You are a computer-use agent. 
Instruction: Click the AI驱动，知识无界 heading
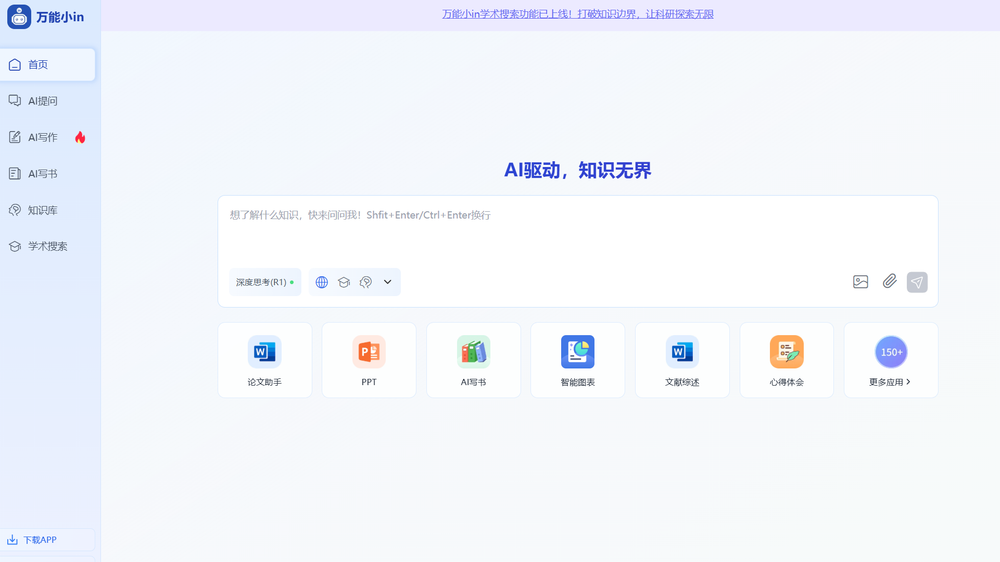tap(578, 170)
